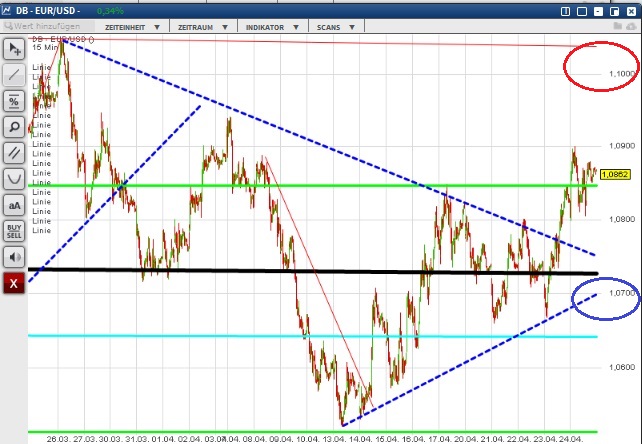Click the folder icon in the toolbar
642x444 pixels.
pos(618,26)
